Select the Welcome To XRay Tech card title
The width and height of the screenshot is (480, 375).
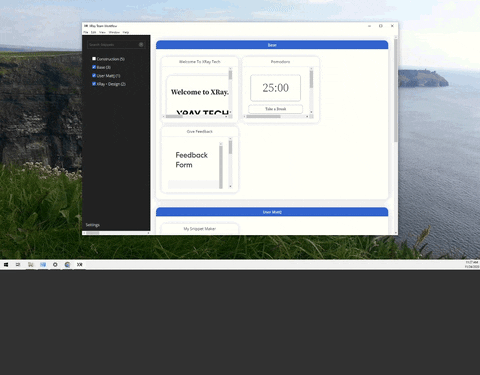point(200,62)
